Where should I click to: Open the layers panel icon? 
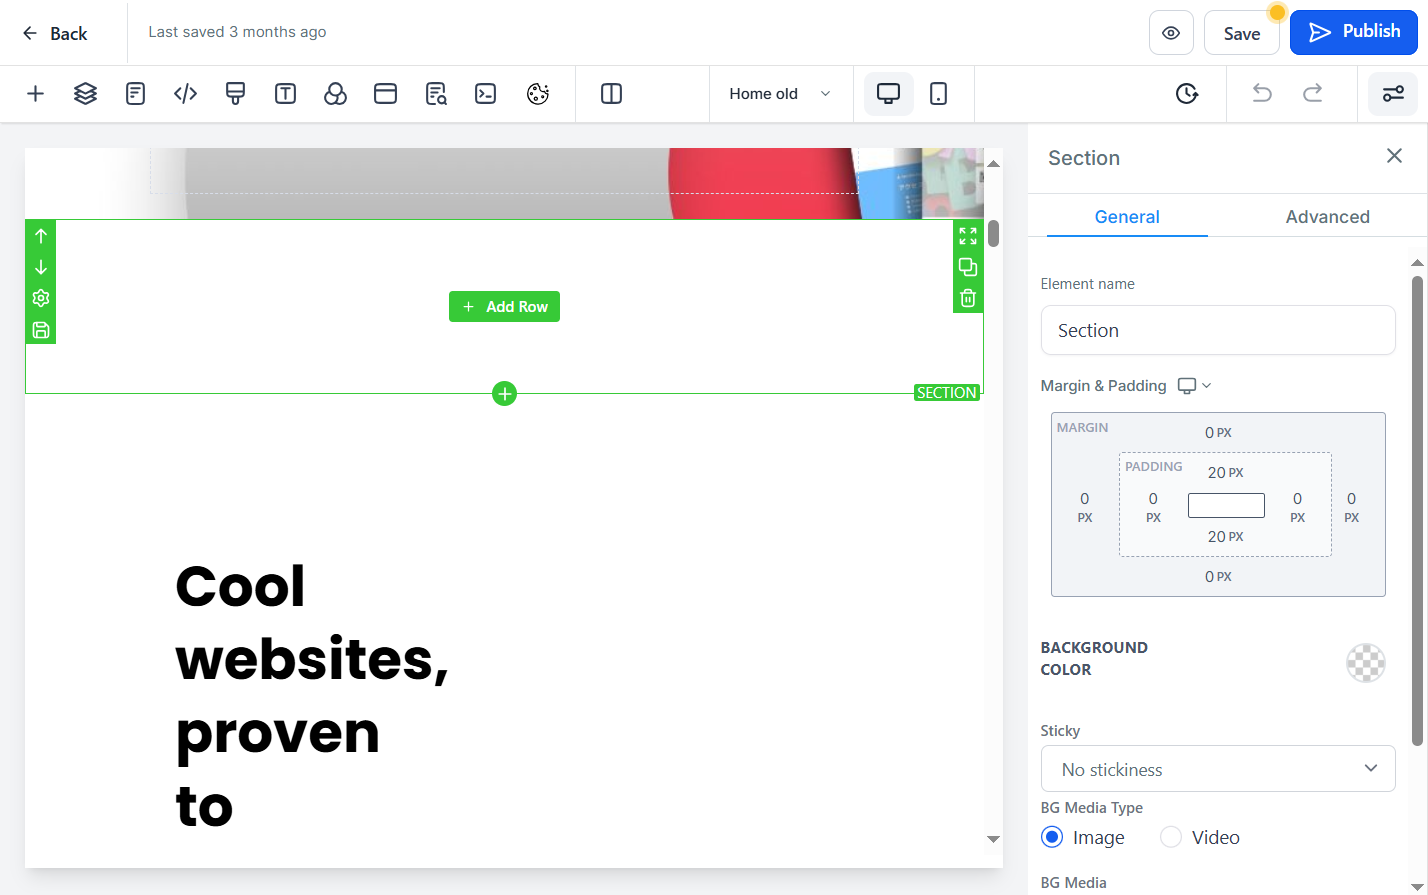pyautogui.click(x=85, y=94)
